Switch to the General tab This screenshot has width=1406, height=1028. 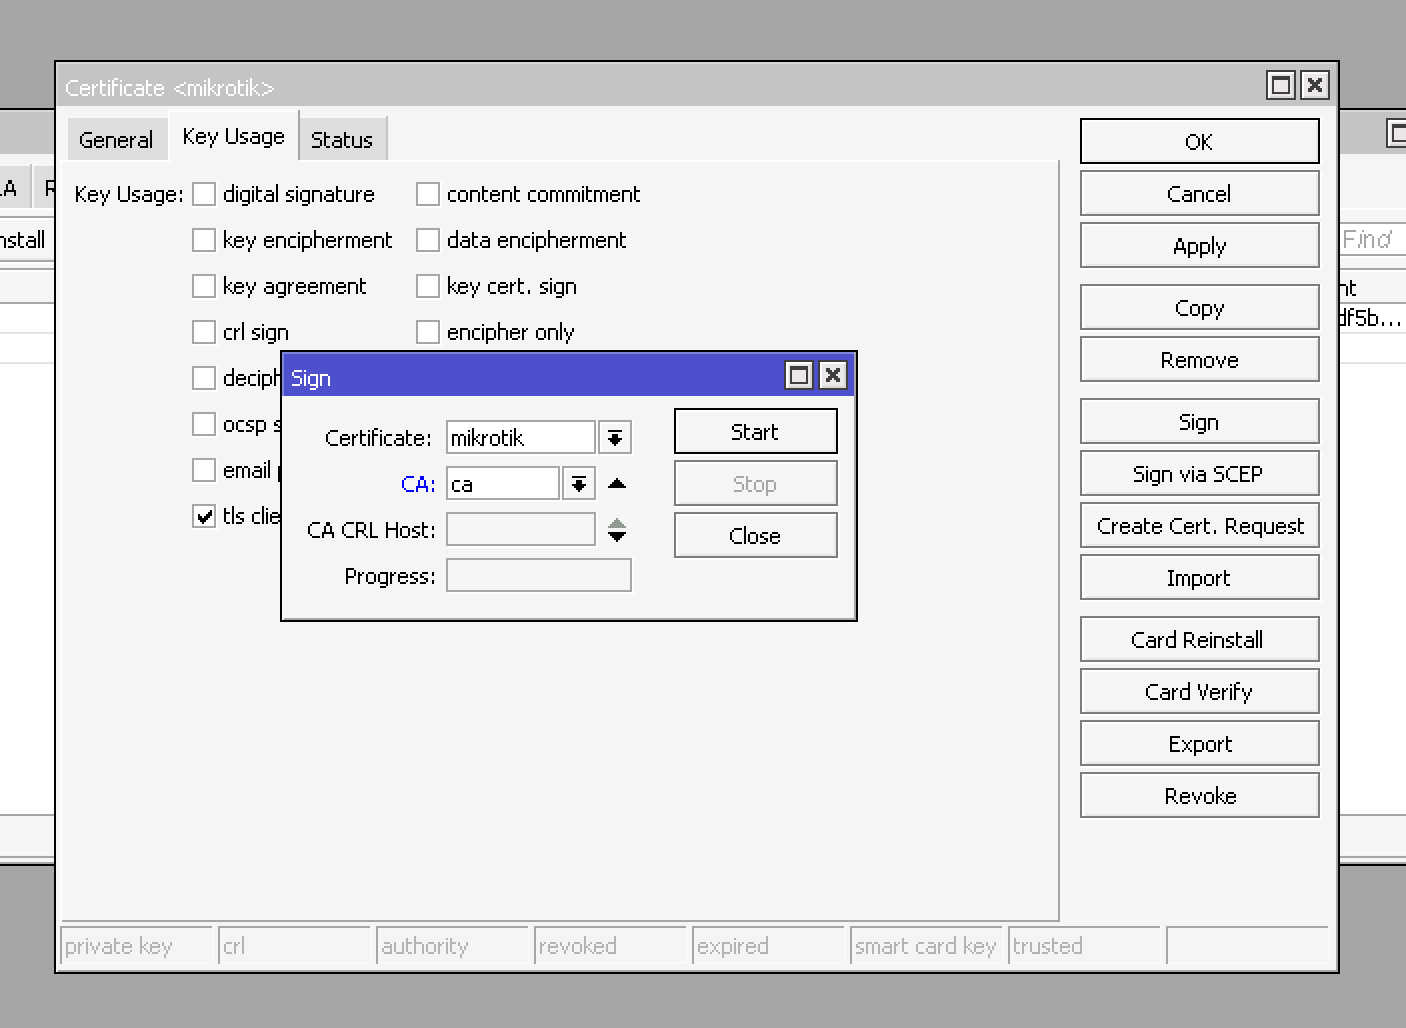point(116,140)
